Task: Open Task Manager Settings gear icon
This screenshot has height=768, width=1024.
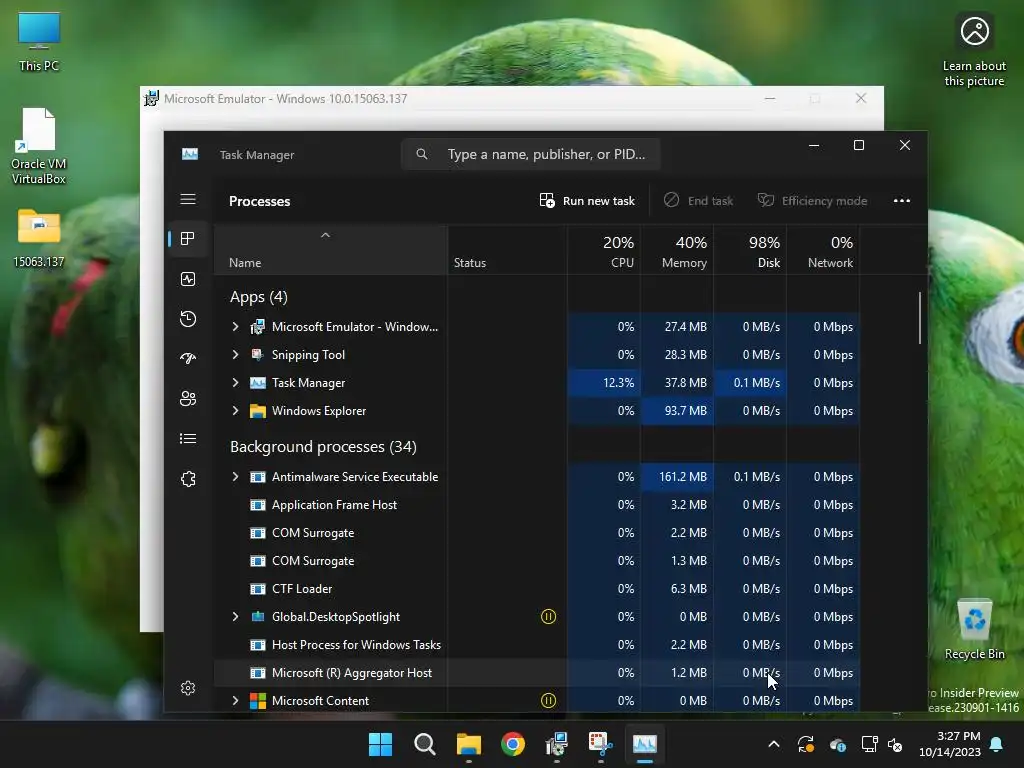Action: 188,688
